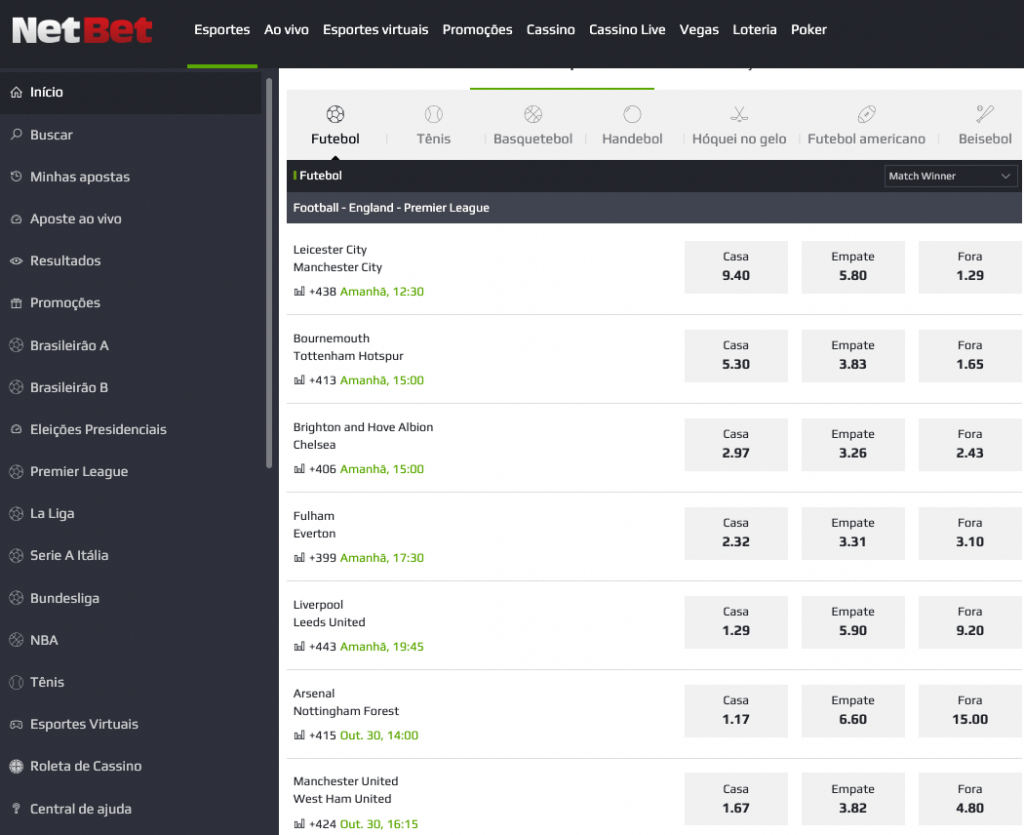Viewport: 1024px width, 835px height.
Task: Click stats icon for Fulham vs Everton
Action: click(299, 558)
